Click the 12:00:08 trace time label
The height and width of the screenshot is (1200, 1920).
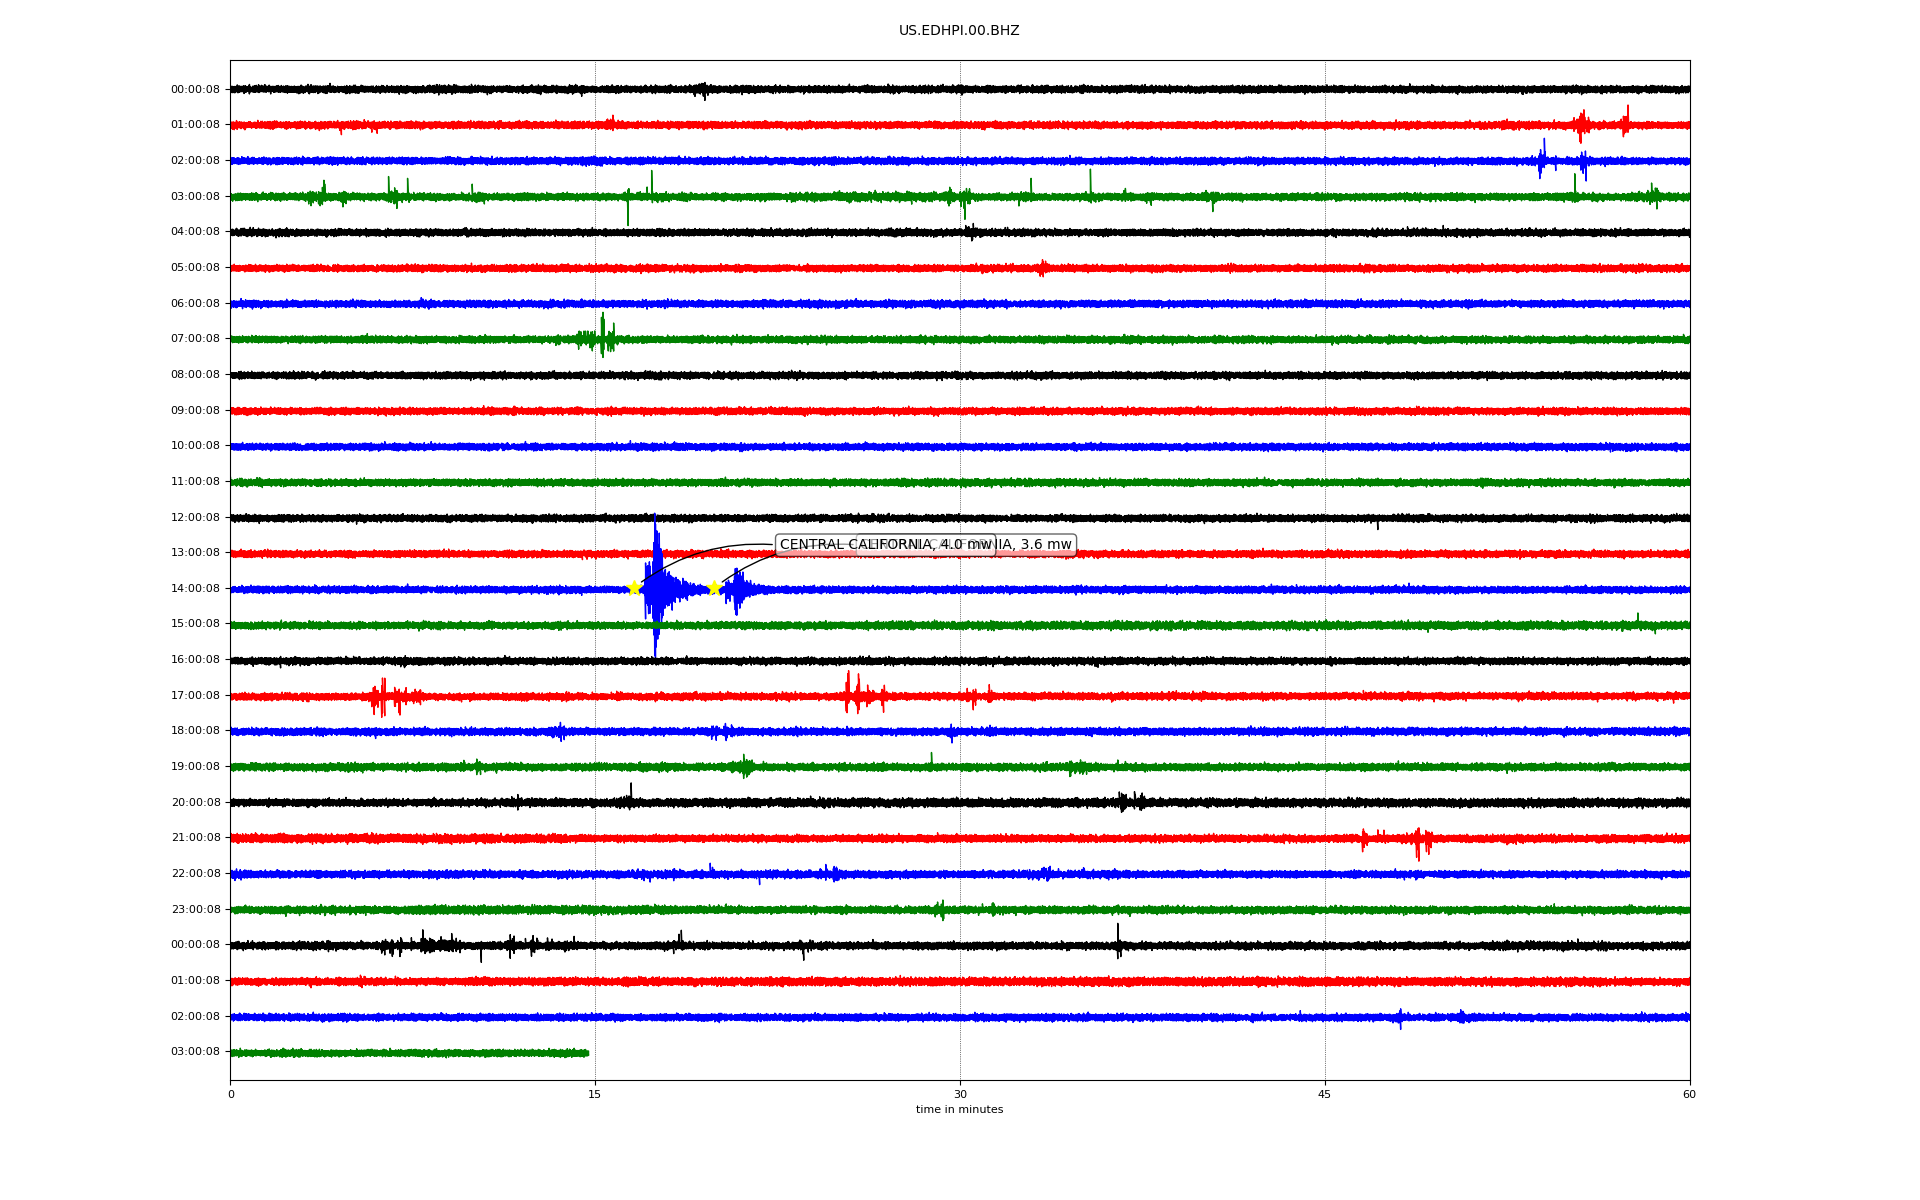tap(195, 518)
